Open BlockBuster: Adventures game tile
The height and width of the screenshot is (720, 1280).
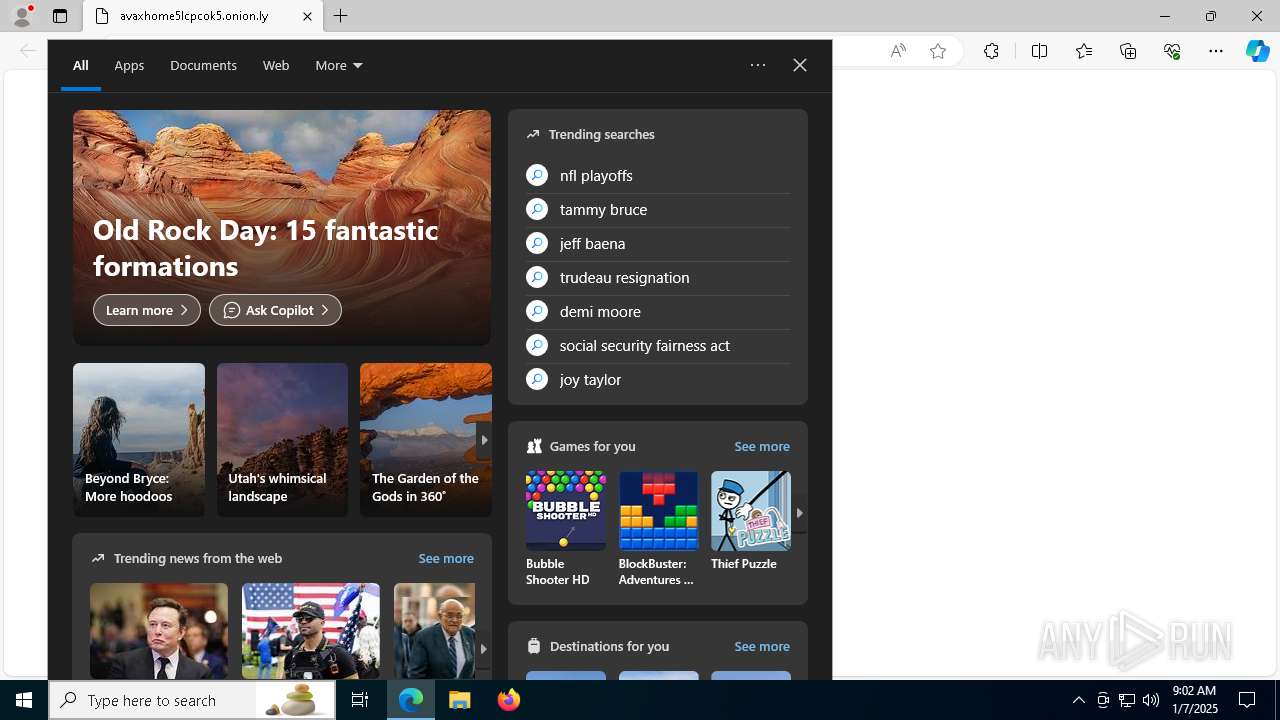click(658, 529)
